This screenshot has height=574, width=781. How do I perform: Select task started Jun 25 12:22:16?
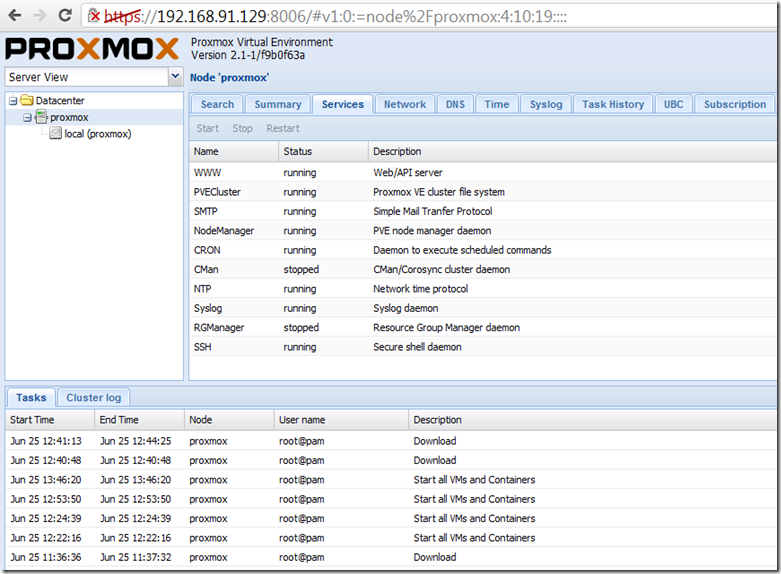point(391,538)
